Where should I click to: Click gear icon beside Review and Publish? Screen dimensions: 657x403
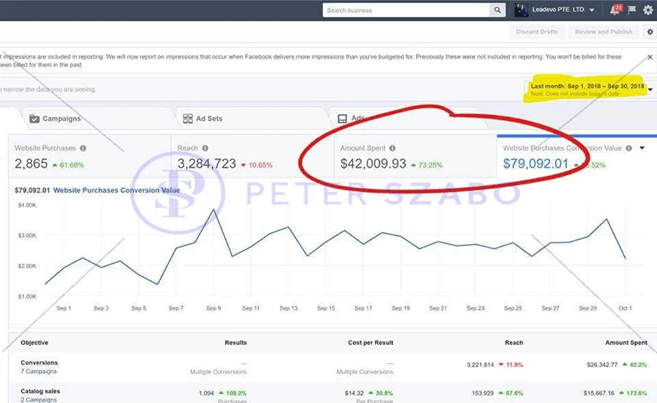(x=650, y=32)
